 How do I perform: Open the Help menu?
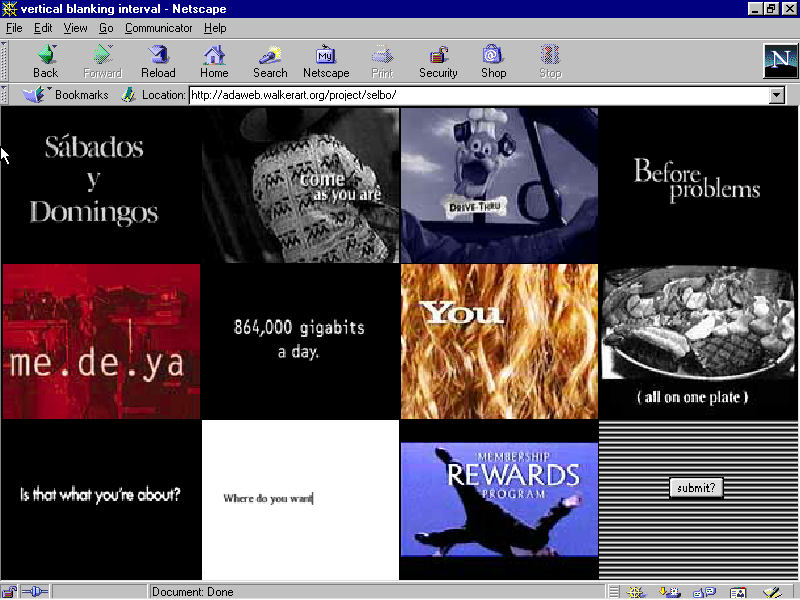215,28
